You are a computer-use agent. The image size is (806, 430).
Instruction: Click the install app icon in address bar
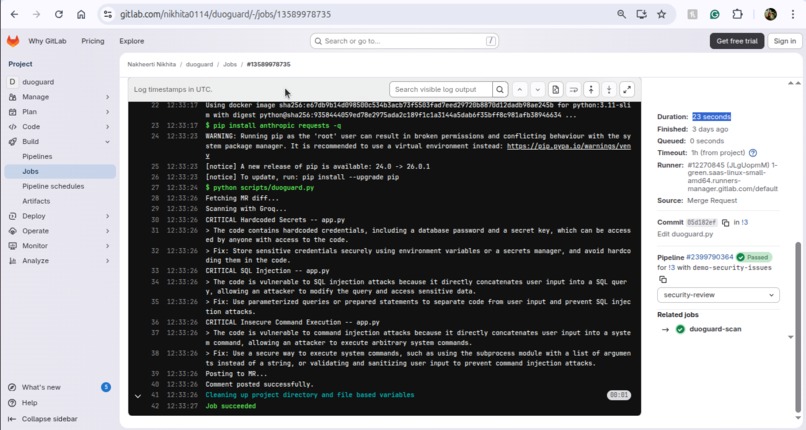pyautogui.click(x=642, y=14)
